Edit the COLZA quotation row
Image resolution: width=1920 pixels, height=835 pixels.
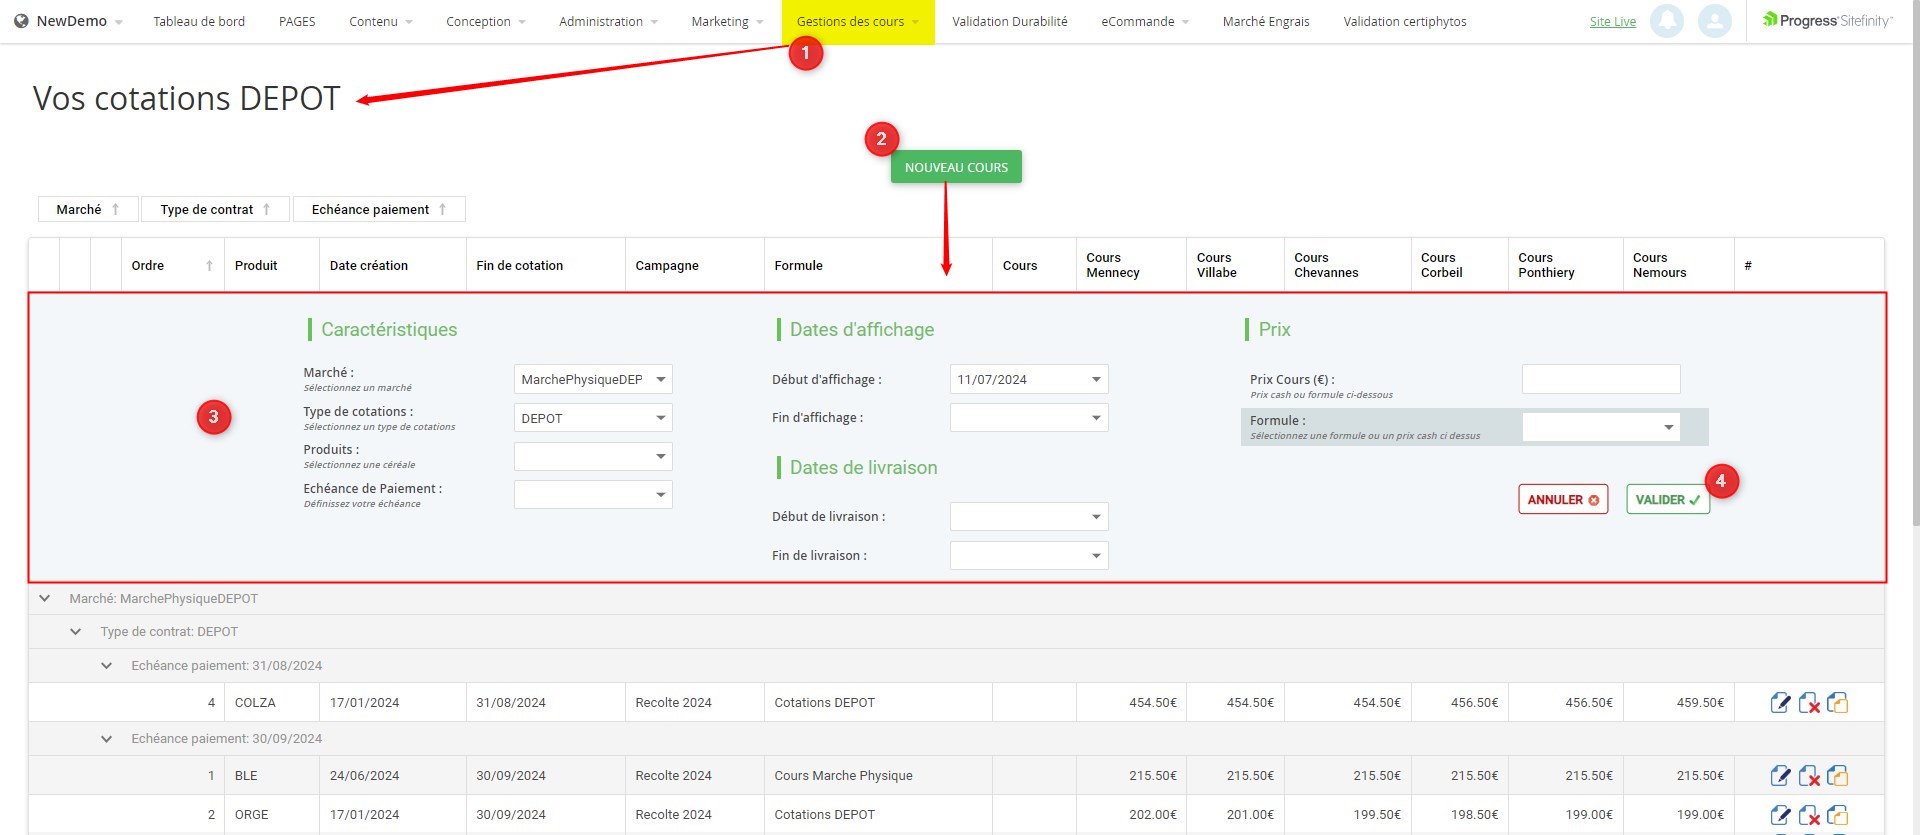1780,703
